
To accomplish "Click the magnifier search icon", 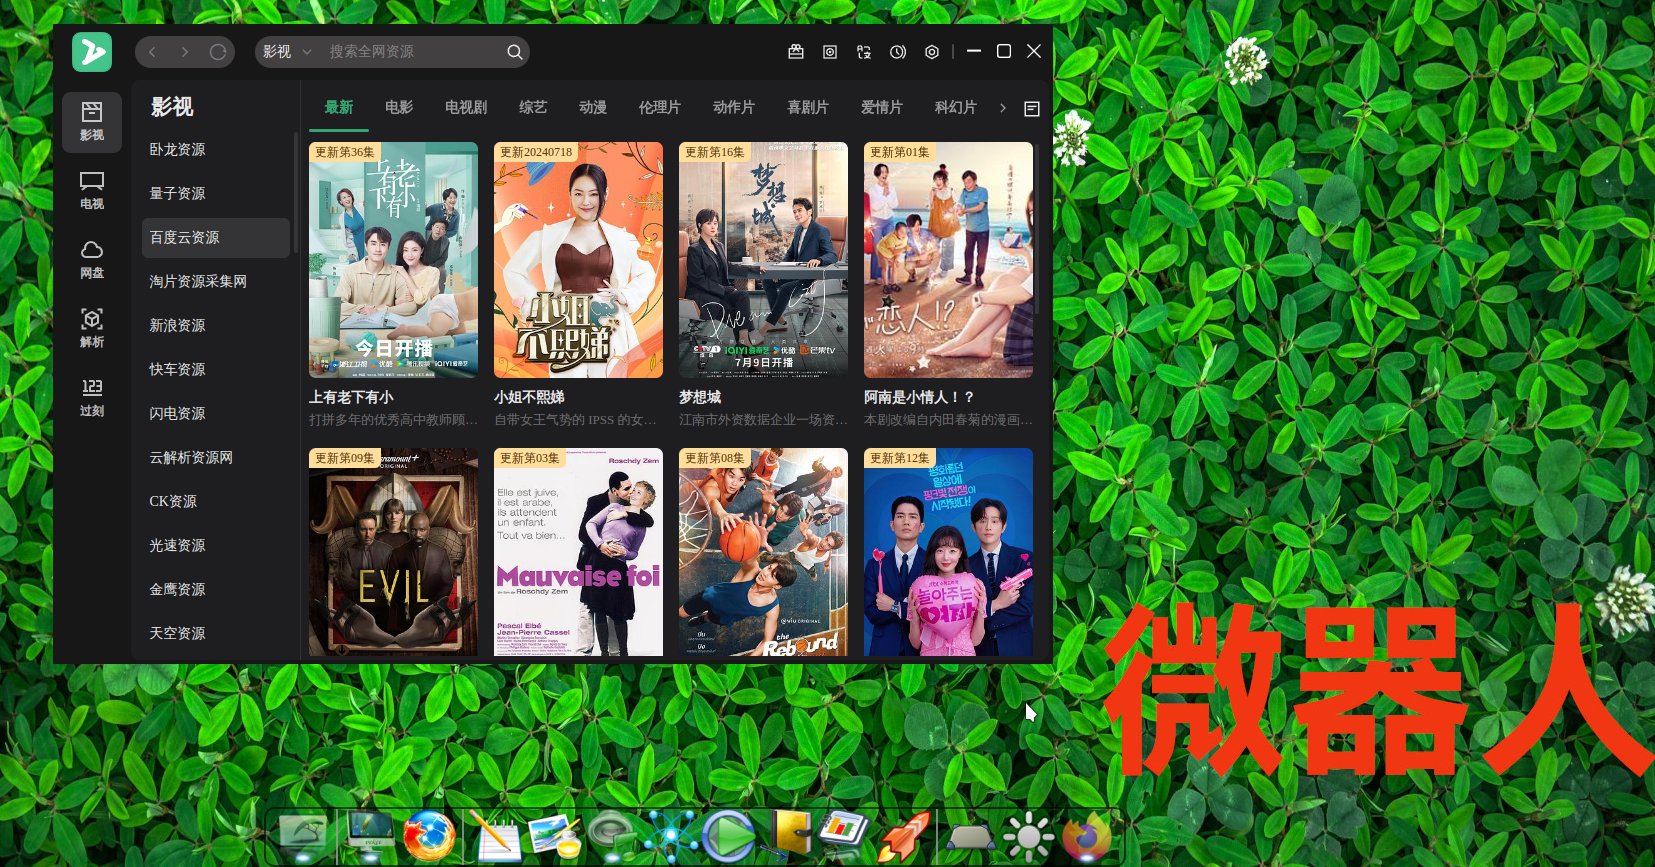I will pos(514,52).
